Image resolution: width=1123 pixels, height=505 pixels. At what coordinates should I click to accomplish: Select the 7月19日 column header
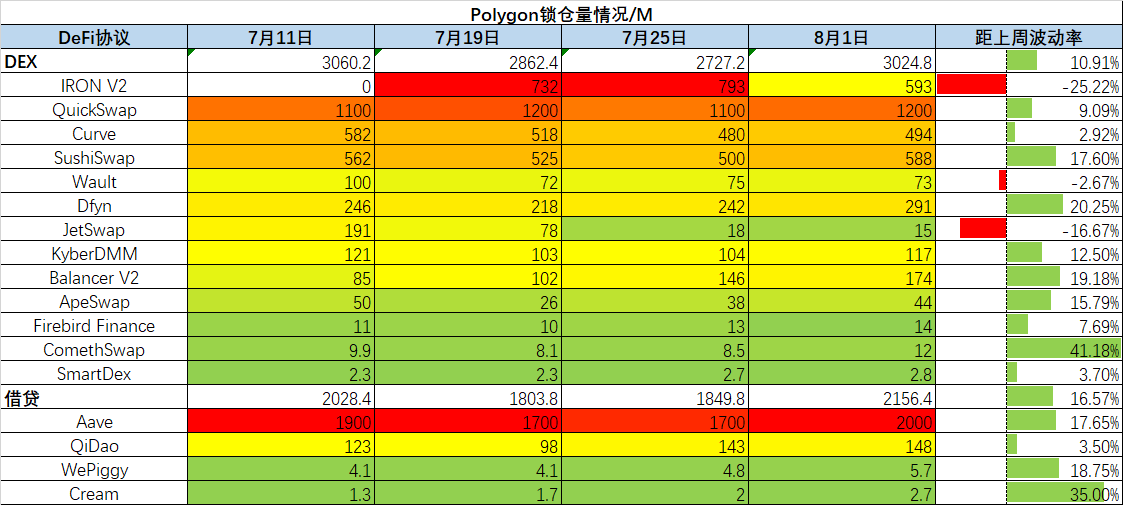point(468,37)
